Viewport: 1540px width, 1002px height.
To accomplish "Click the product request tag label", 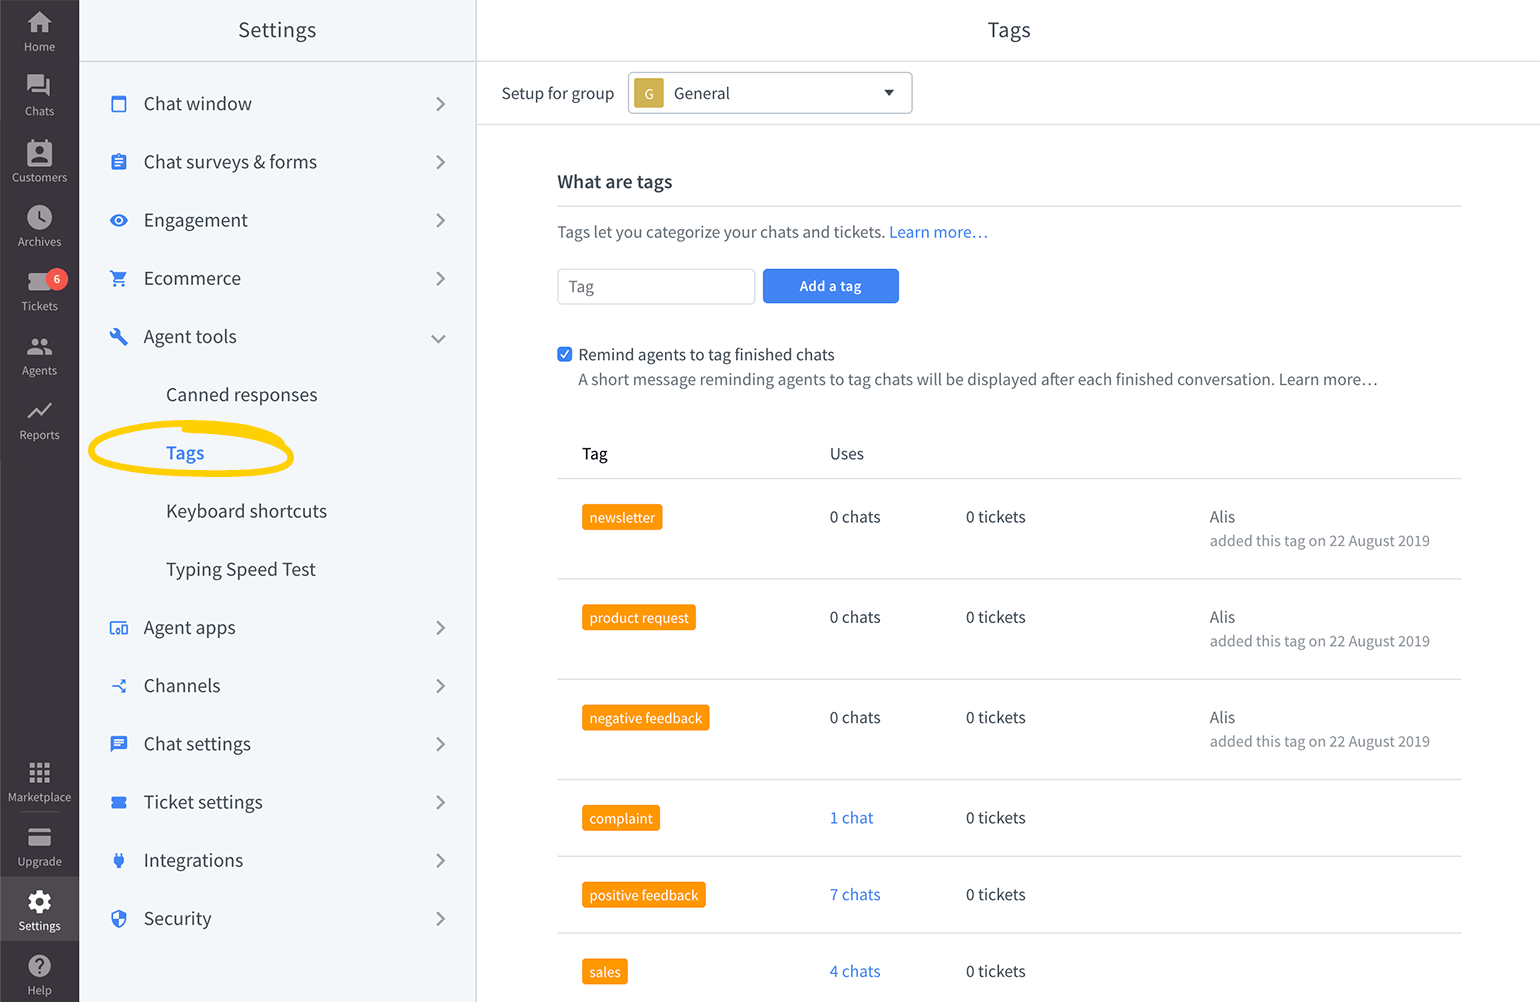I will click(x=639, y=618).
